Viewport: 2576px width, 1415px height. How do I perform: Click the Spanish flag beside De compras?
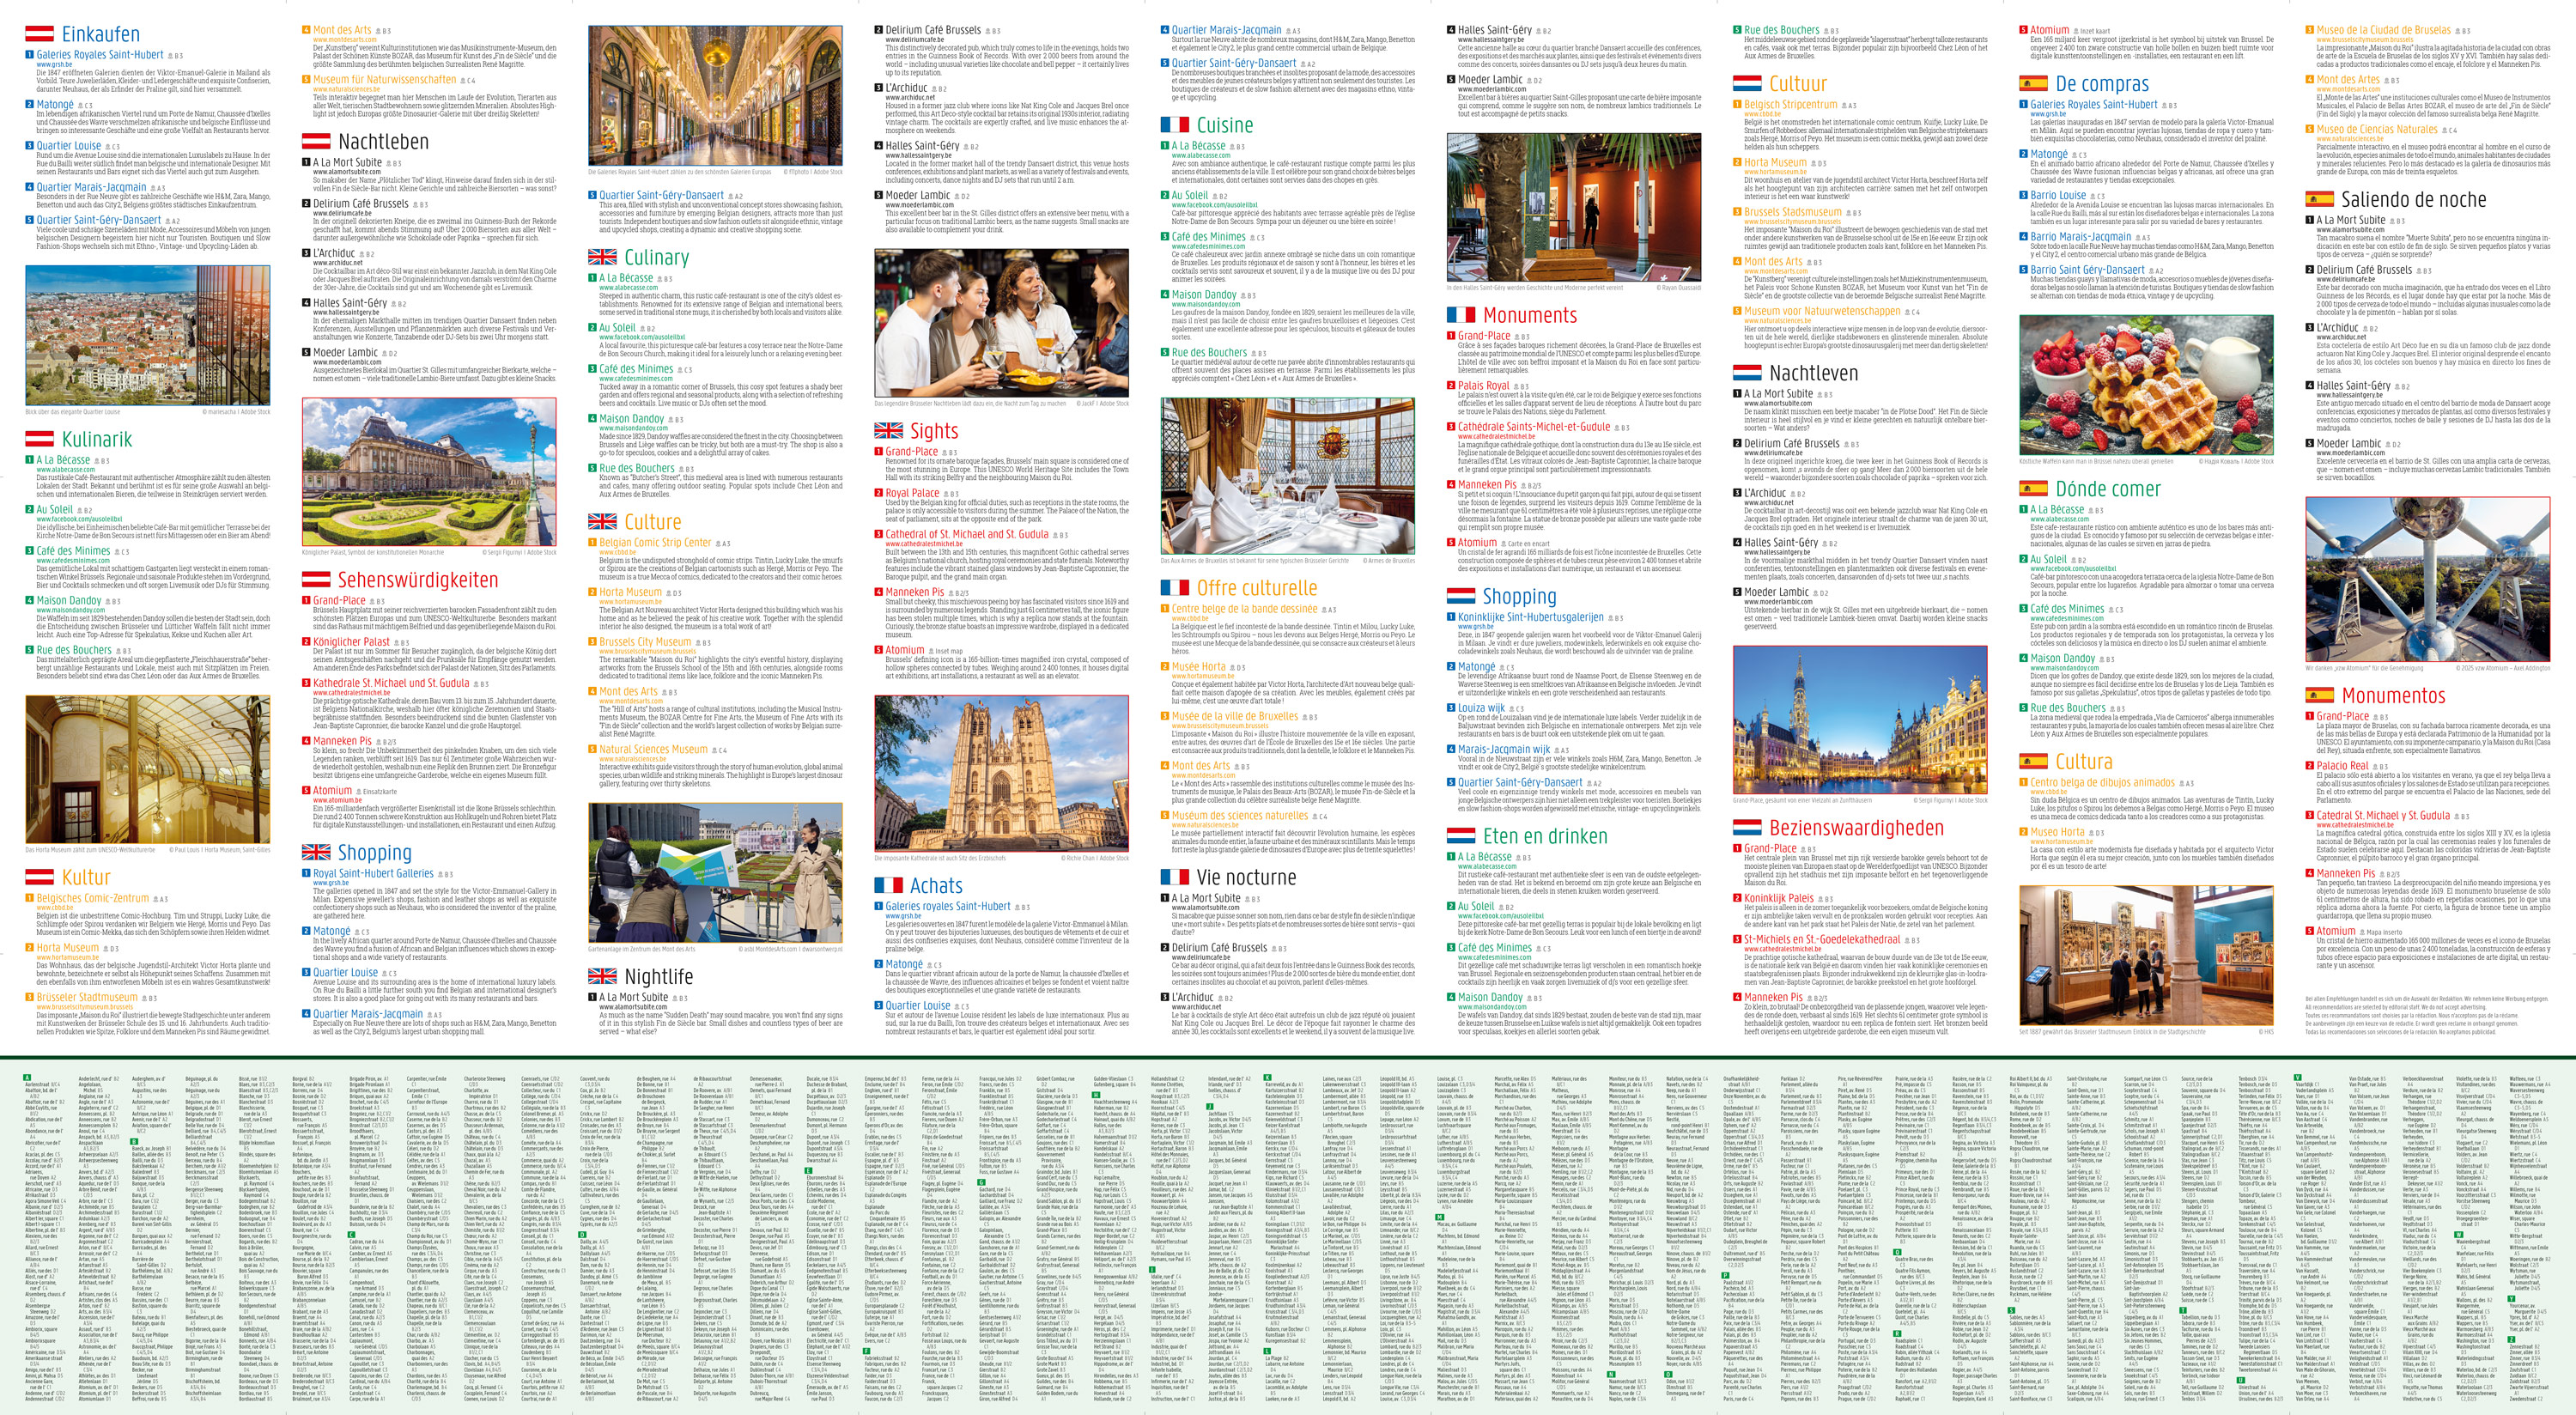pyautogui.click(x=2033, y=84)
